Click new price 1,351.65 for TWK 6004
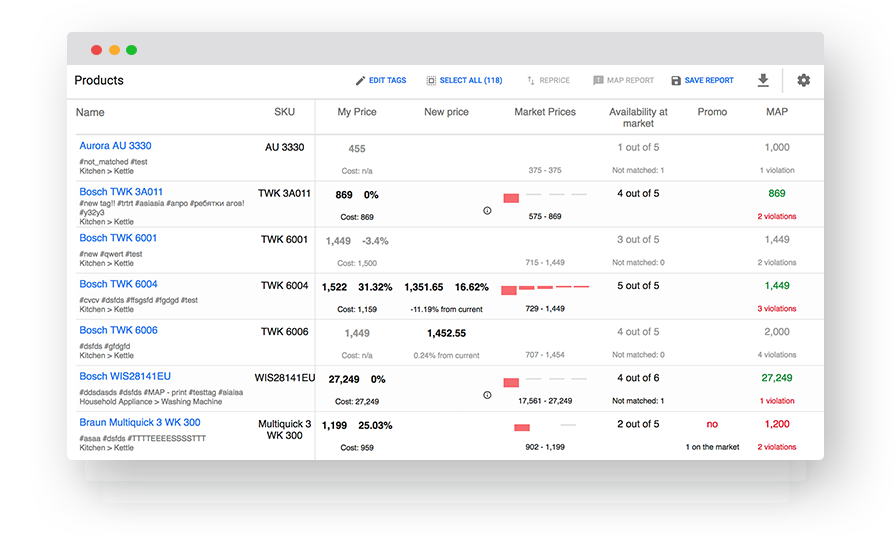 coord(424,287)
